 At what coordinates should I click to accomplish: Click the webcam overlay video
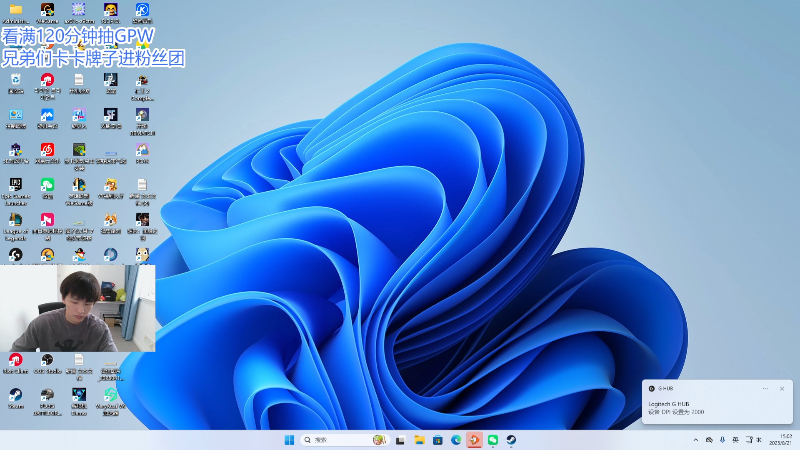point(78,308)
